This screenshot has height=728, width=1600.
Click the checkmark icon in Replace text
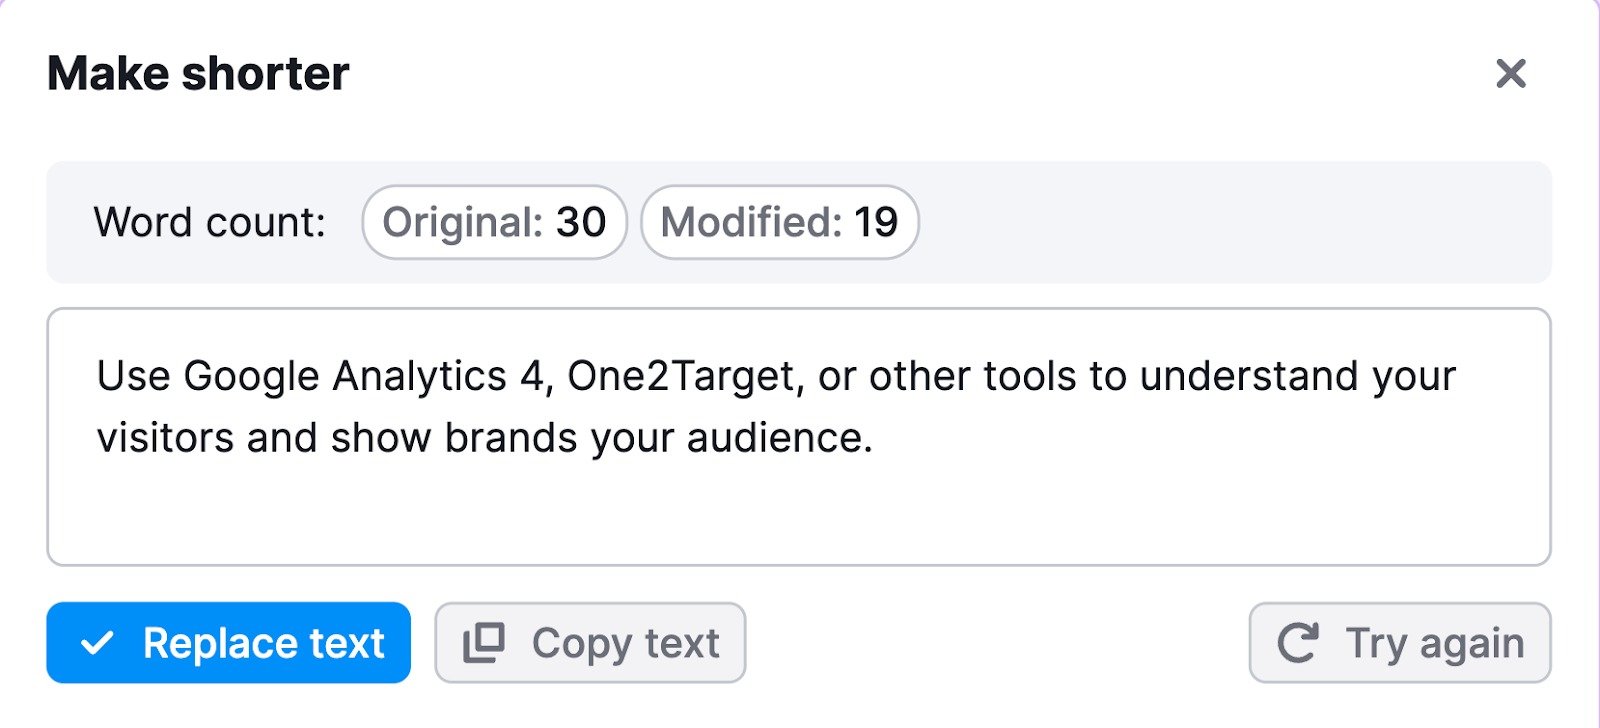click(97, 643)
